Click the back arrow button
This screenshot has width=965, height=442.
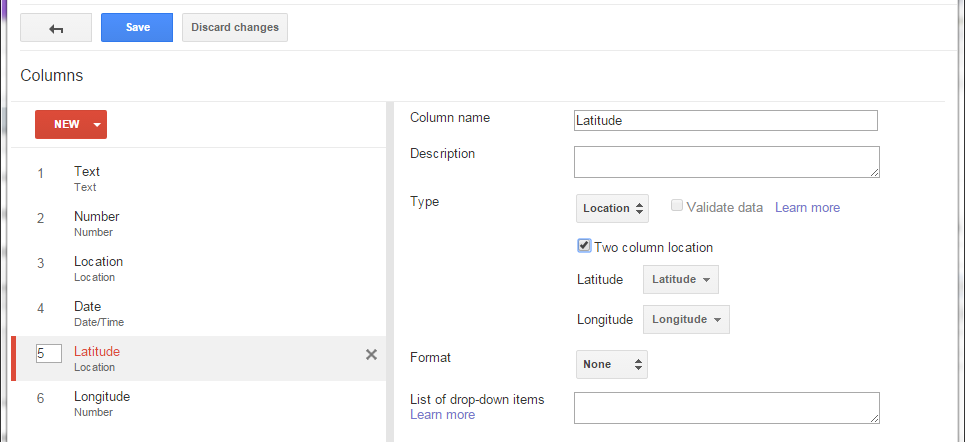point(56,28)
